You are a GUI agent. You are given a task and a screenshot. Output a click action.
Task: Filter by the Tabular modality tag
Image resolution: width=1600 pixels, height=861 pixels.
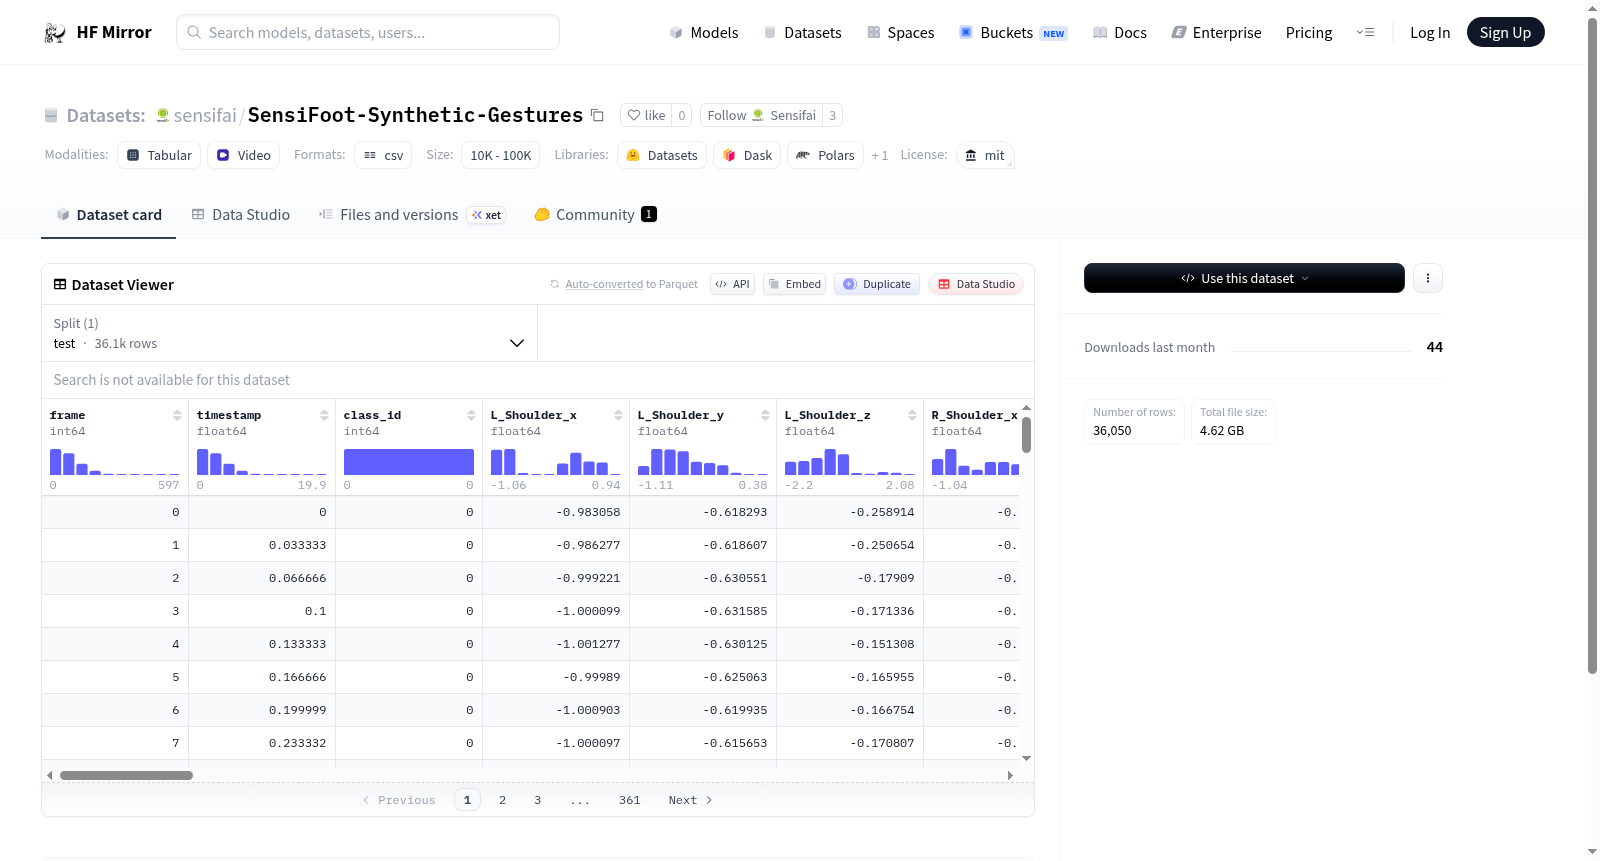[159, 155]
